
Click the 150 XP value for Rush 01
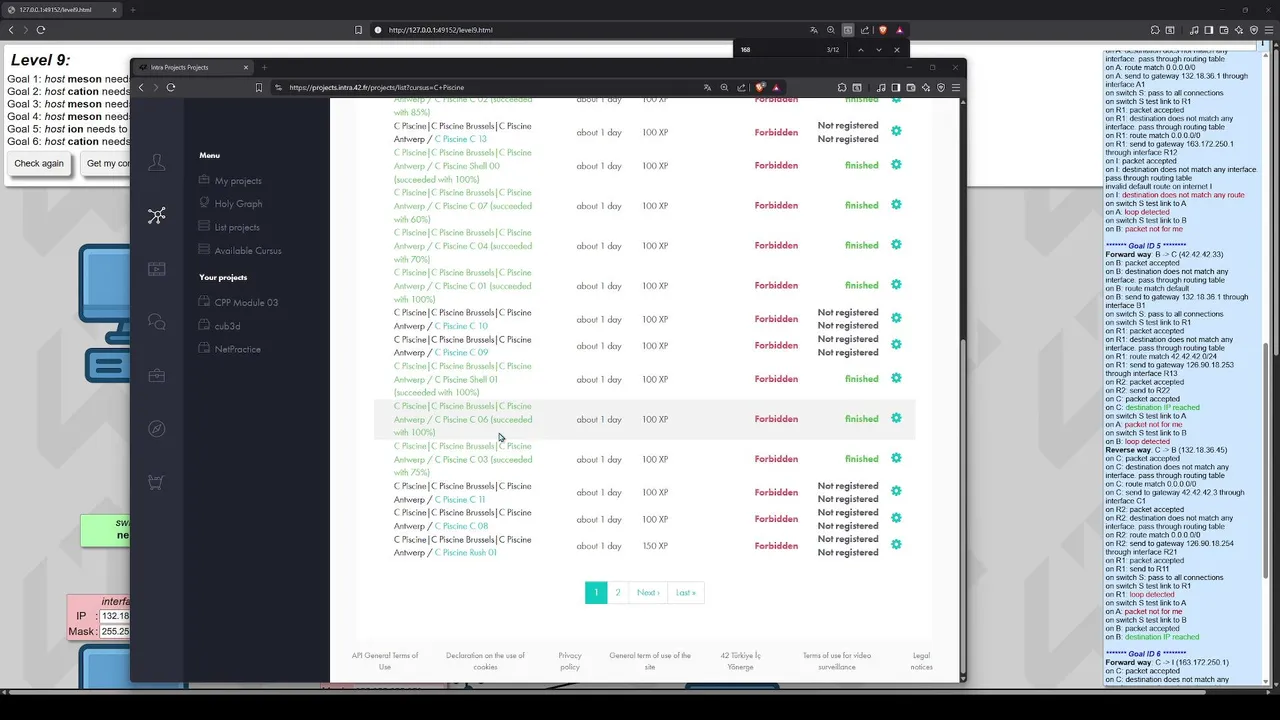[655, 546]
